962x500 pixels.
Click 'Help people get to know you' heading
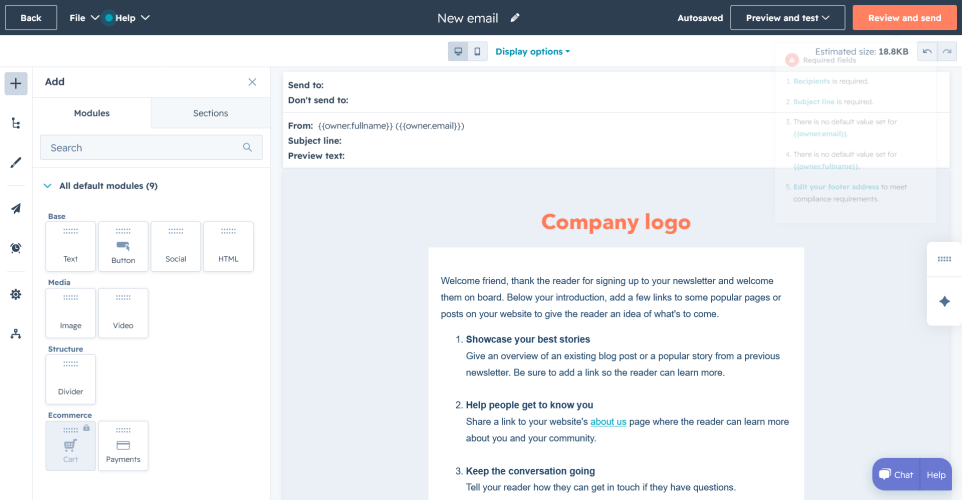529,405
